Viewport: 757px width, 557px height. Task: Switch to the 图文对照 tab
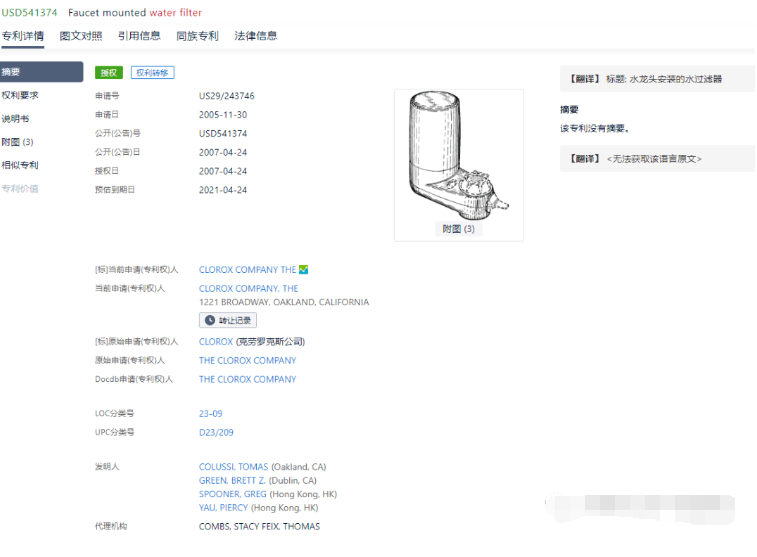[81, 36]
